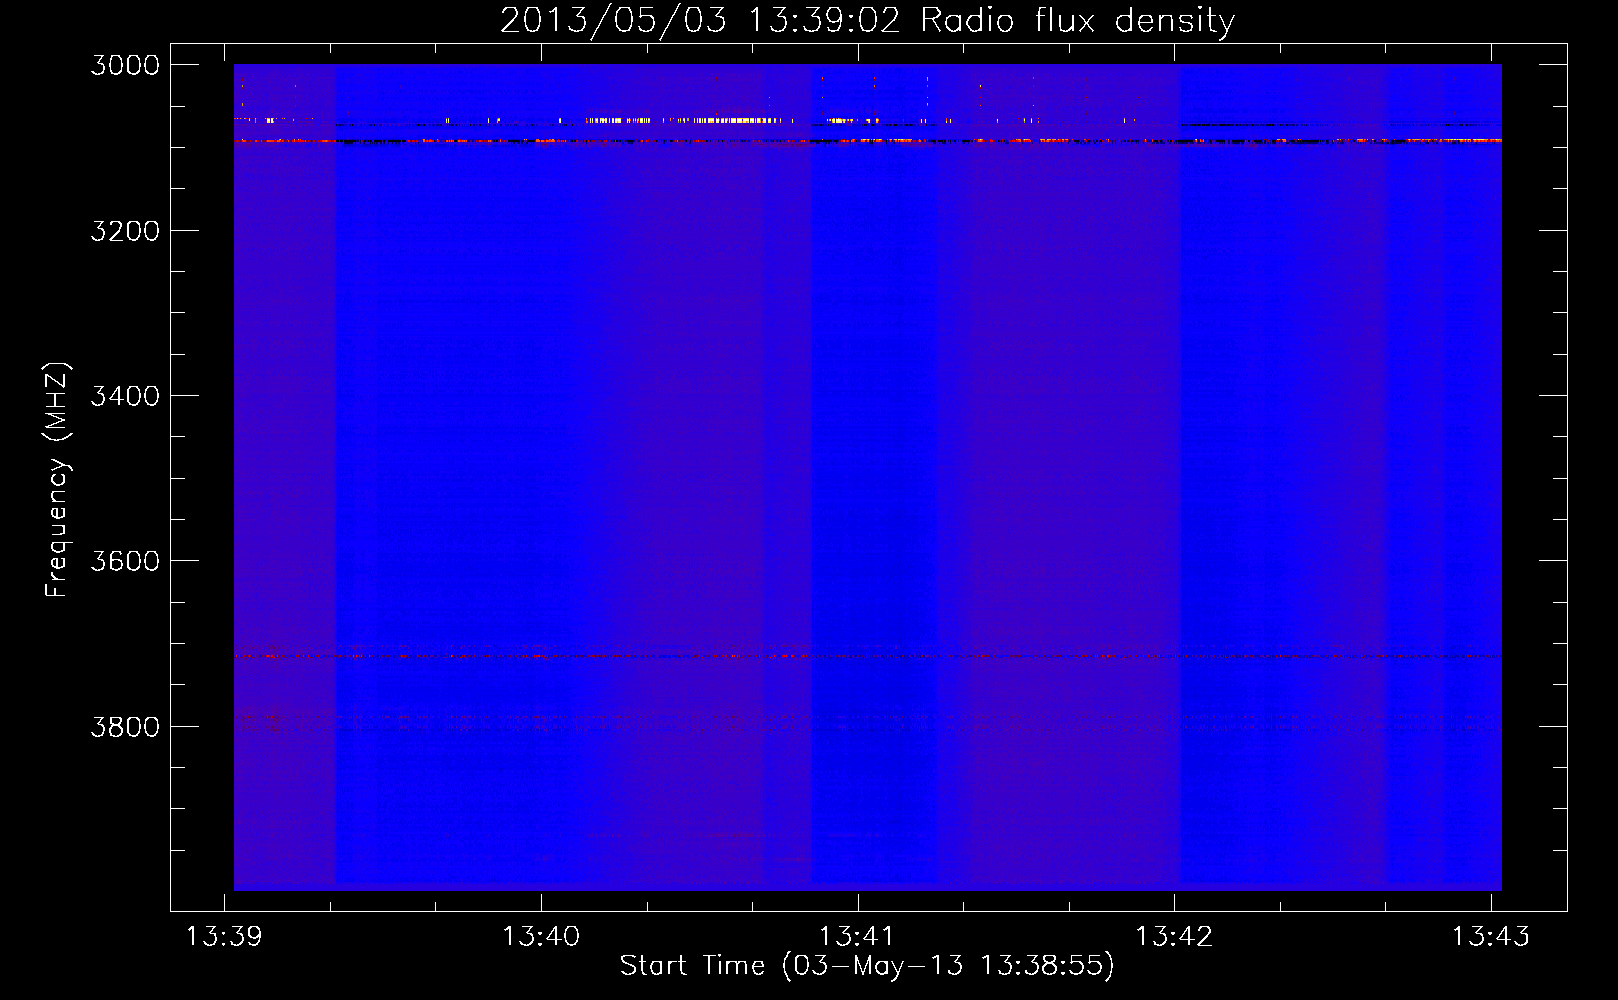Image resolution: width=1618 pixels, height=1000 pixels.
Task: Click the 13:43 time tick label
Action: click(x=1491, y=936)
